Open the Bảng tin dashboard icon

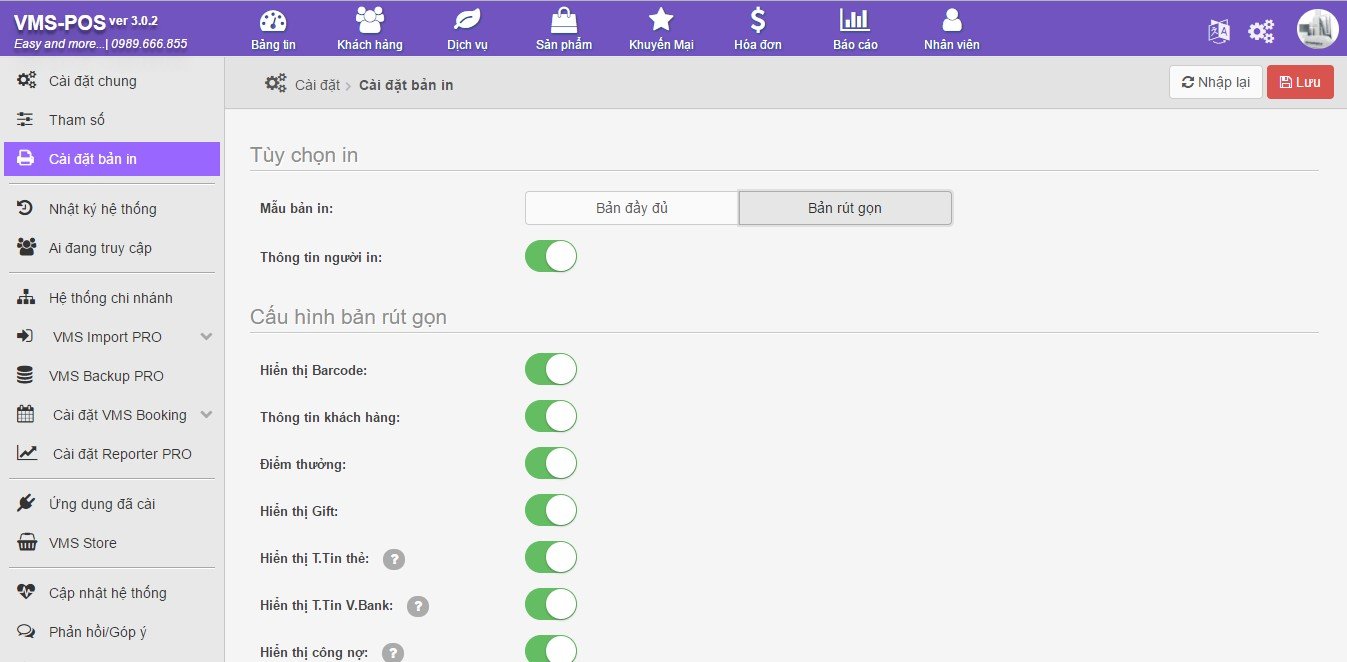pos(273,21)
